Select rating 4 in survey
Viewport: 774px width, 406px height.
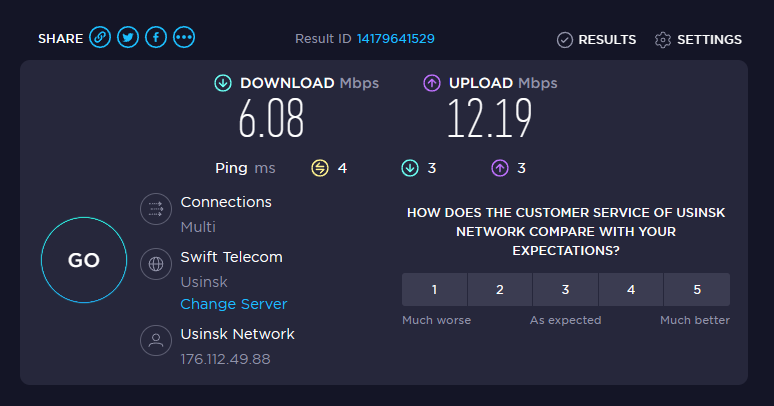click(x=631, y=290)
